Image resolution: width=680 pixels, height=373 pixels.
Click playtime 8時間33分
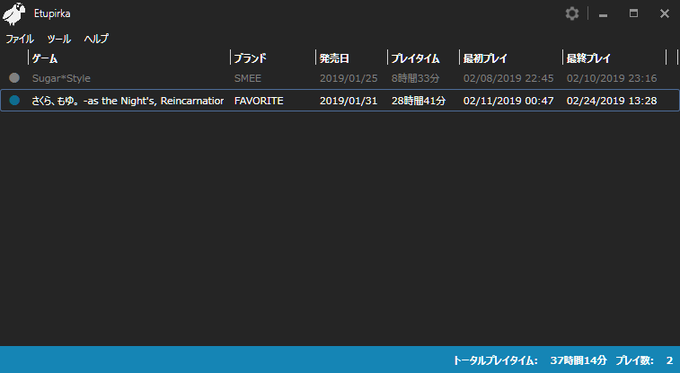415,79
